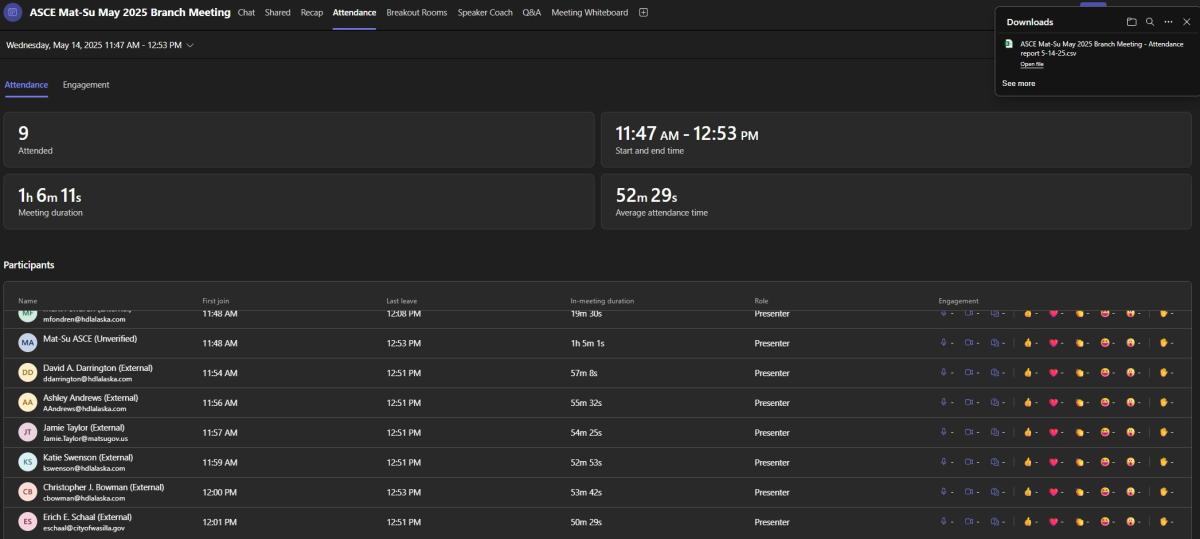Click Katie Swenson heart reaction icon

[1053, 463]
